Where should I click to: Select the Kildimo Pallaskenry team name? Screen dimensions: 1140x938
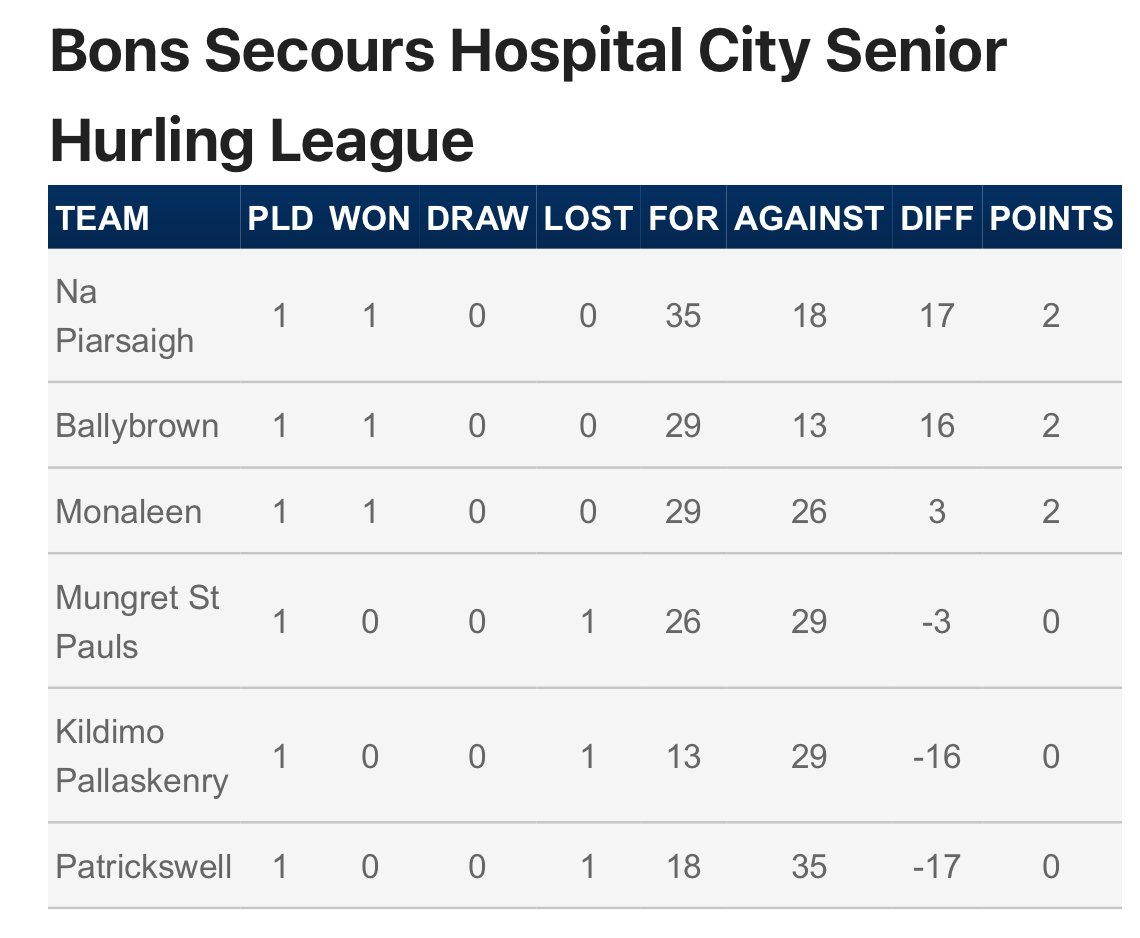tap(142, 756)
